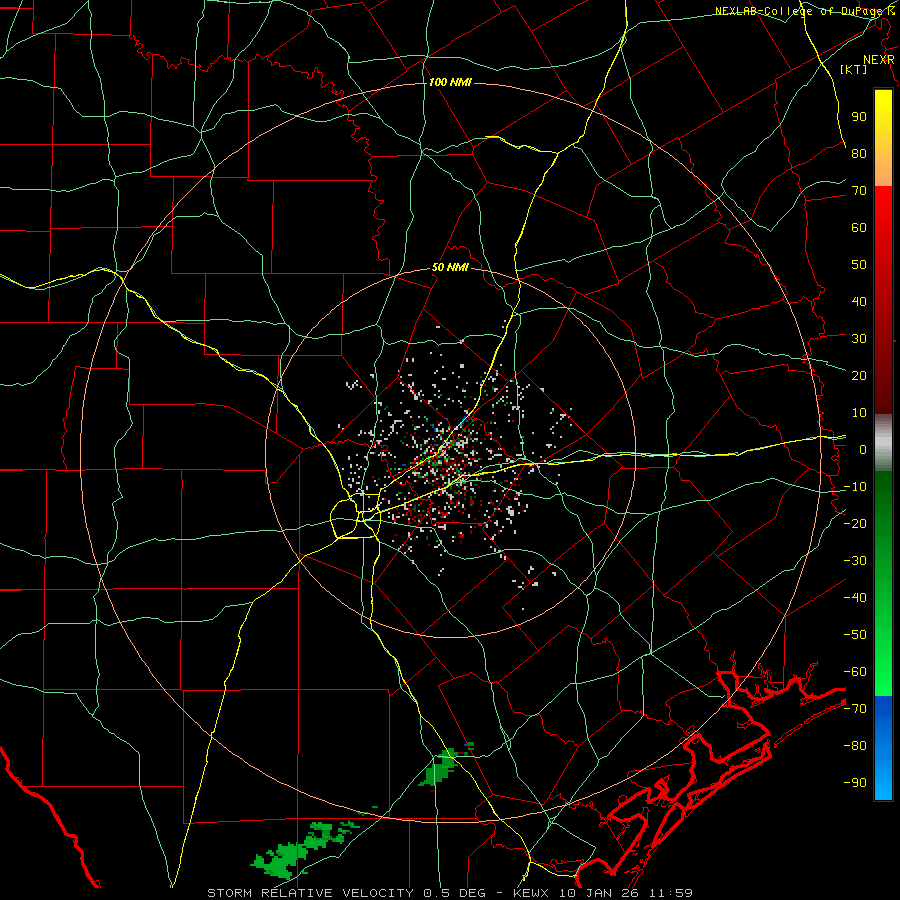Click the "30" value on velocity scale
900x900 pixels.
click(x=859, y=339)
